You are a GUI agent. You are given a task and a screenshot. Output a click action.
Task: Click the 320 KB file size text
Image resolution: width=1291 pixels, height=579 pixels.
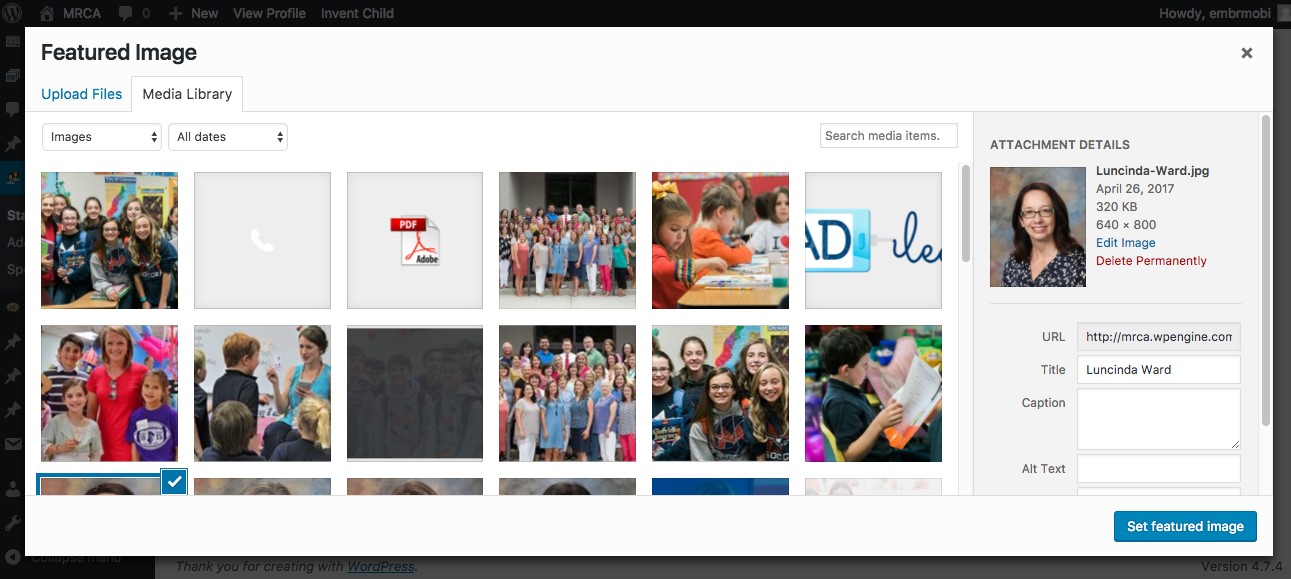tap(1116, 207)
